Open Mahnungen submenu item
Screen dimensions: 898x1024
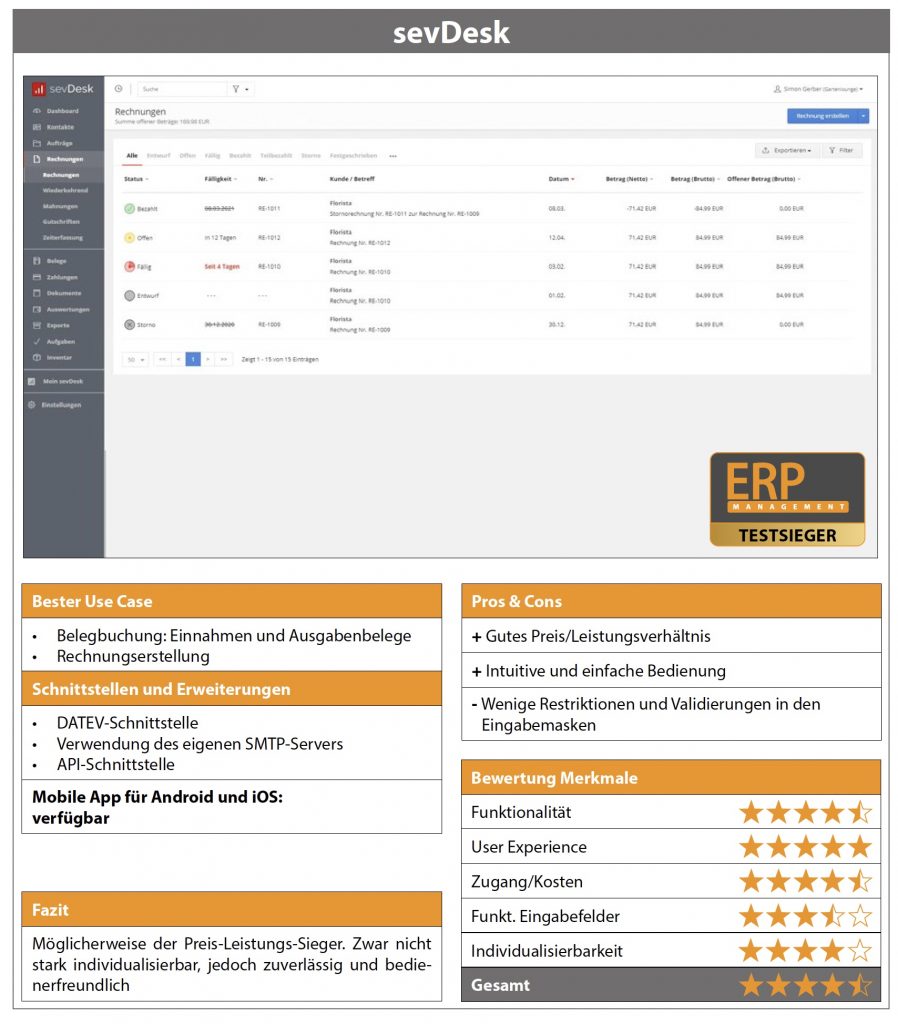[x=59, y=206]
